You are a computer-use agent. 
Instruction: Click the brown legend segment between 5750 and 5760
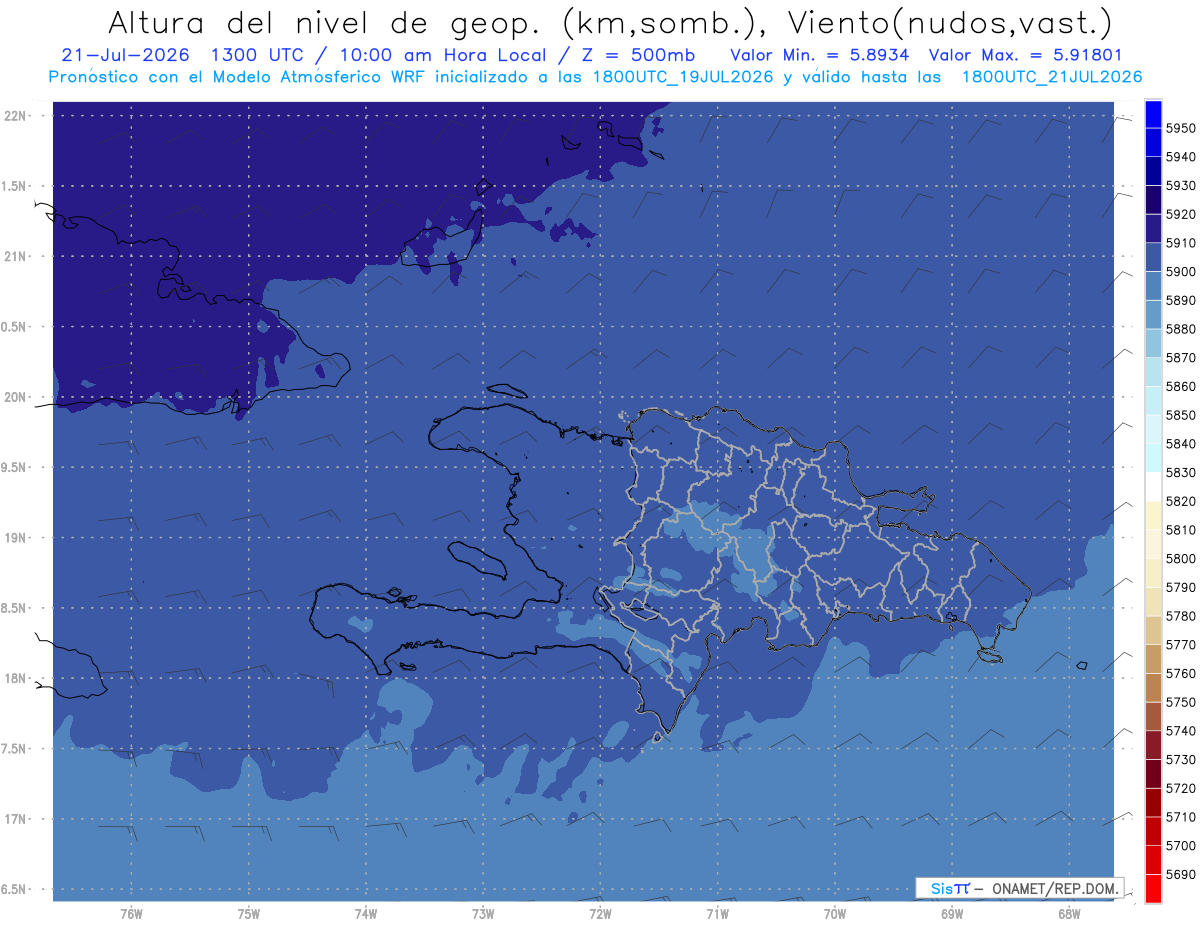(1153, 687)
